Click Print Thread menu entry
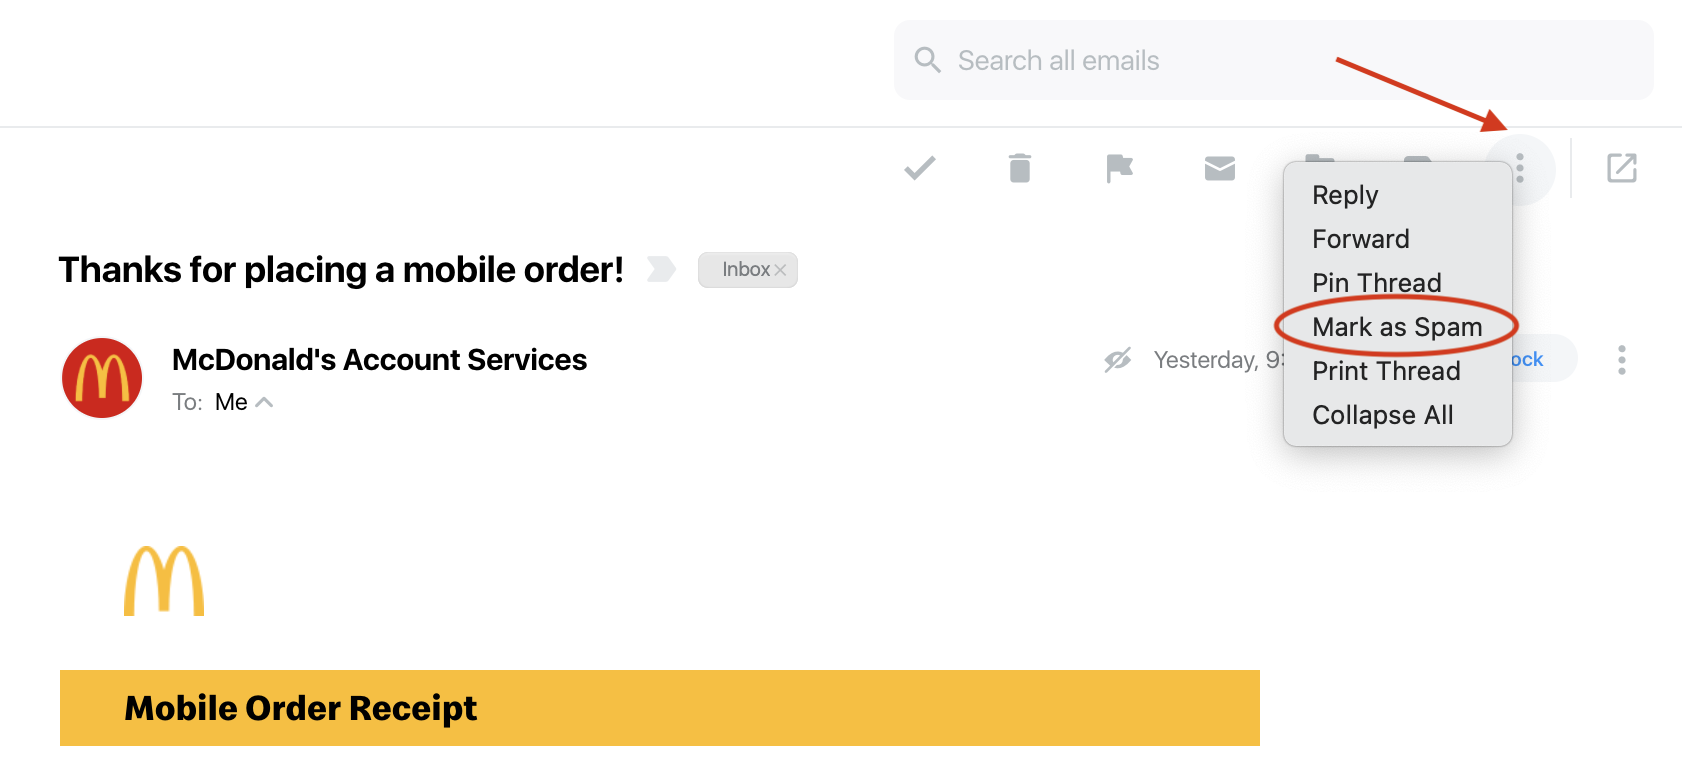 pos(1386,371)
